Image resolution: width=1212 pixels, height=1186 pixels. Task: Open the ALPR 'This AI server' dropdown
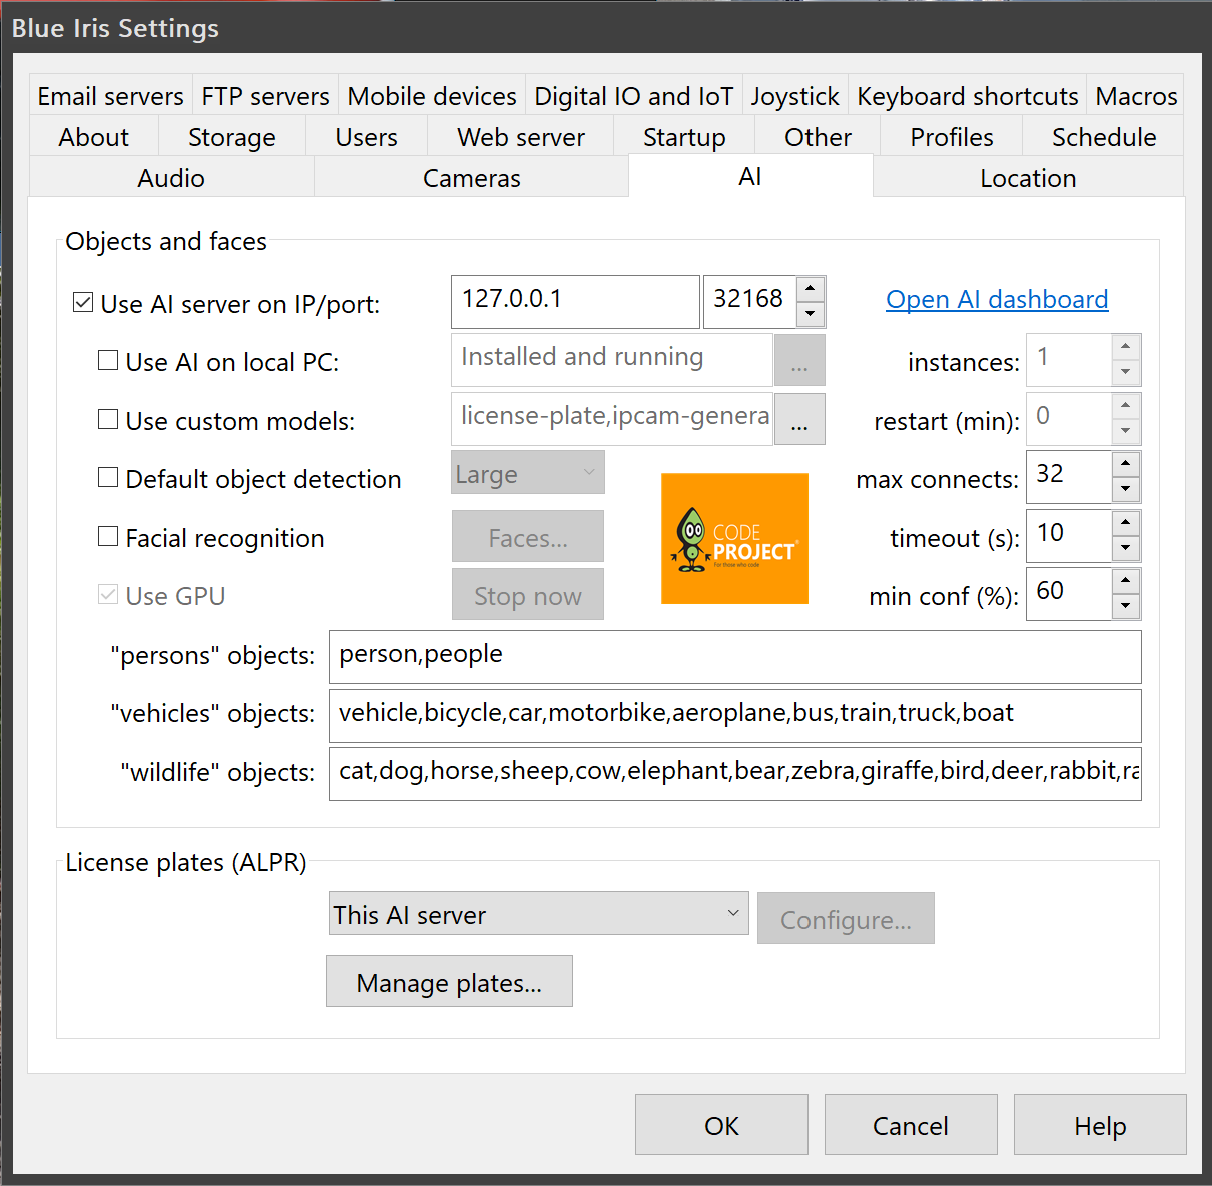538,914
